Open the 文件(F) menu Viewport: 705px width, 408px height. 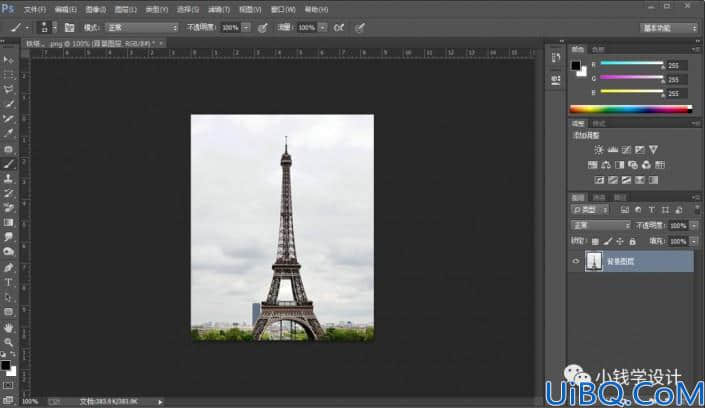tap(35, 9)
